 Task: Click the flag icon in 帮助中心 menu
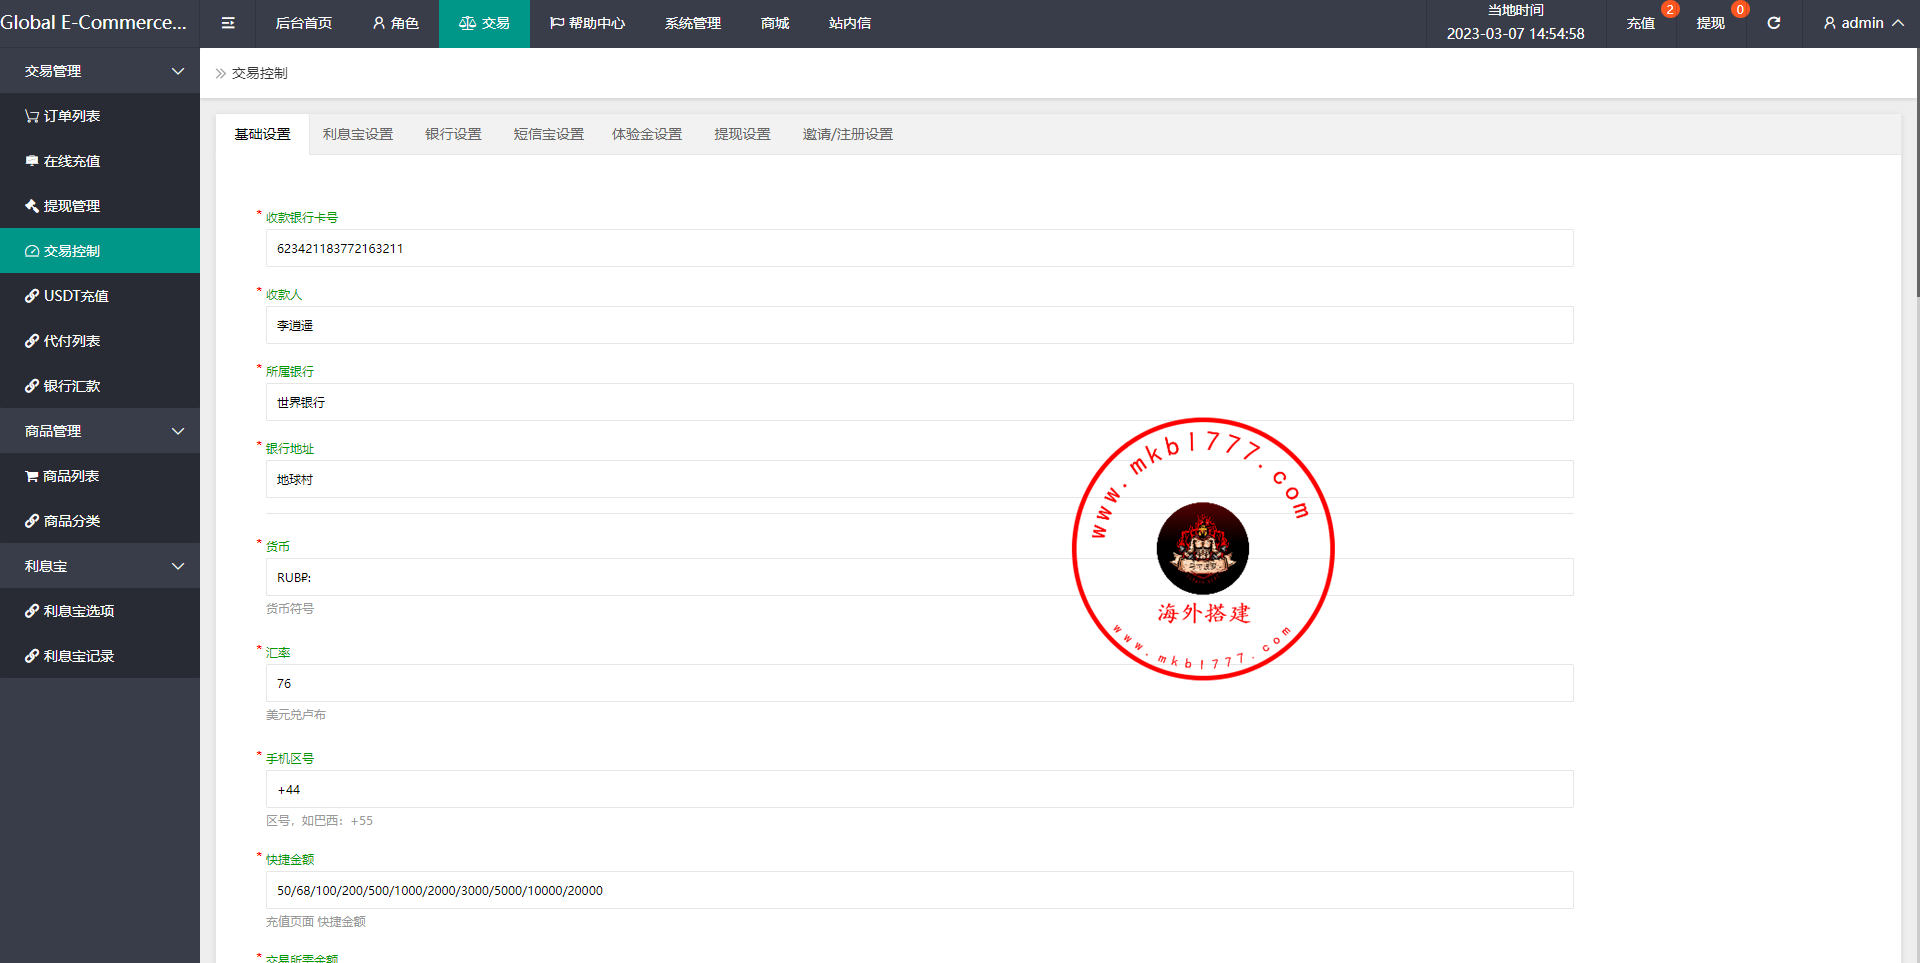(557, 23)
